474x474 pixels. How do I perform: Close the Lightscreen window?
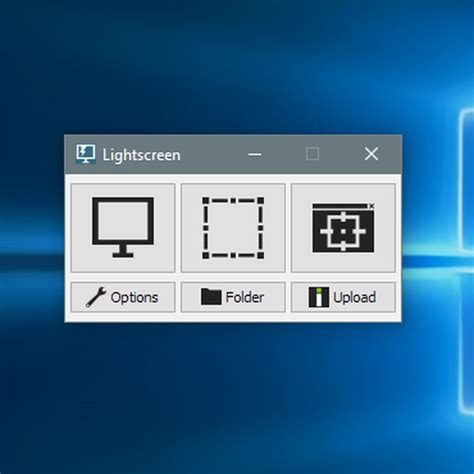click(371, 154)
